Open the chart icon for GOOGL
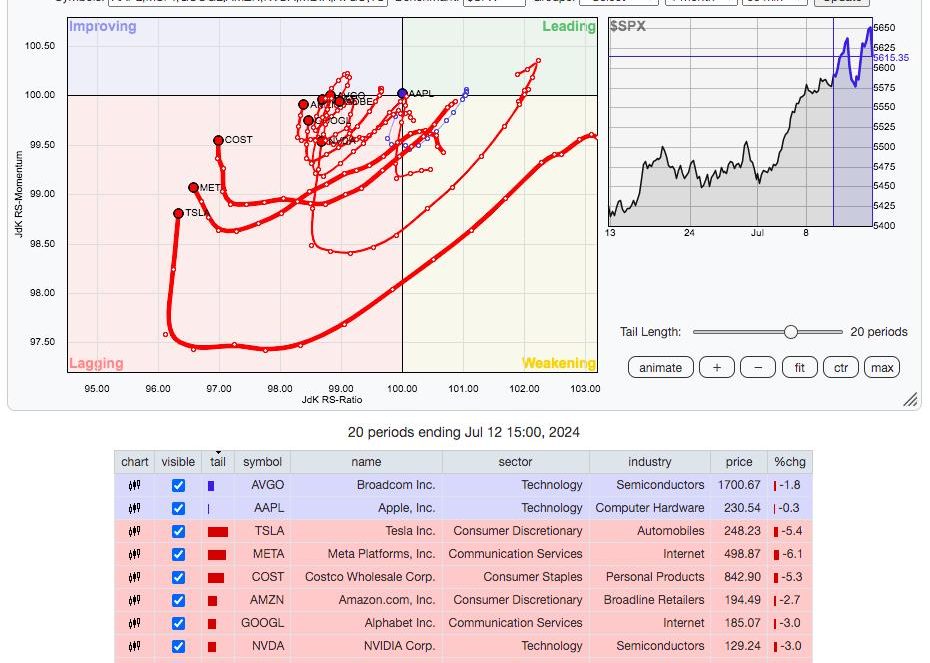 (135, 623)
